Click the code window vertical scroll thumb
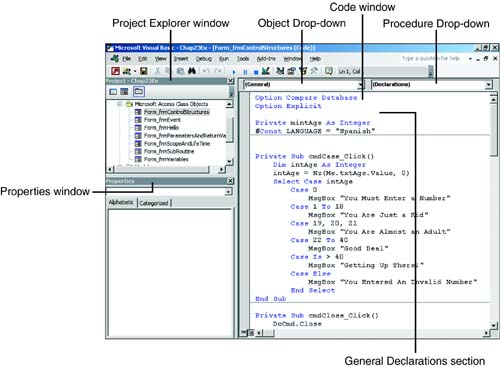Screen dimensions: 500x367 click(493, 129)
